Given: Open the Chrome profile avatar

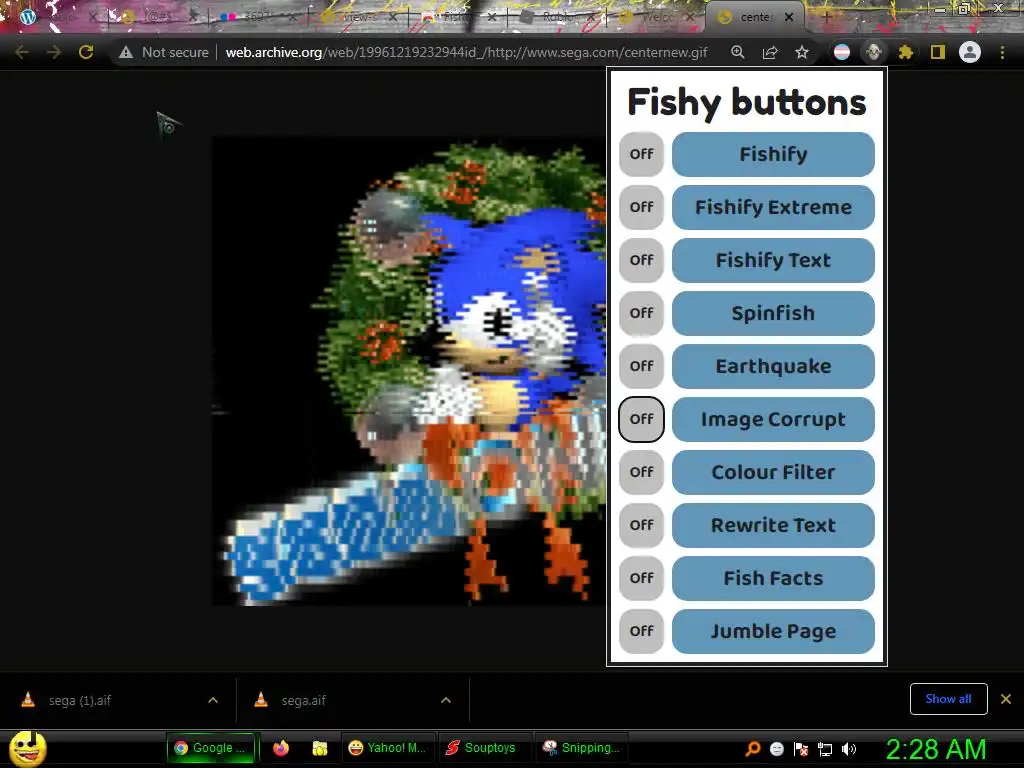Looking at the screenshot, I should coord(970,52).
